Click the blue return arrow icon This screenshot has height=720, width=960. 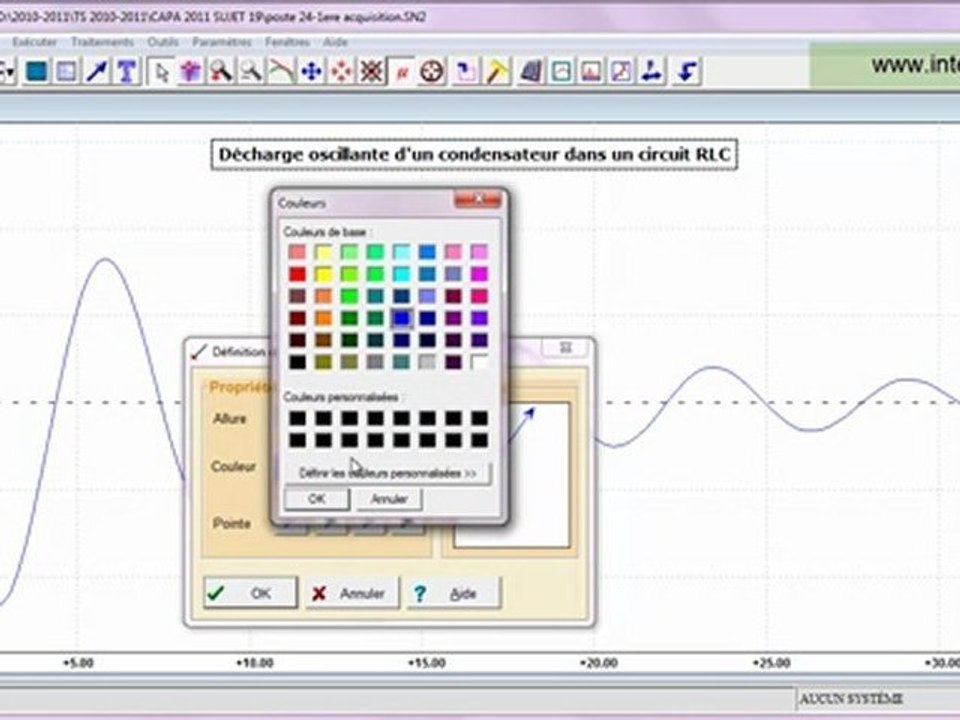point(686,72)
